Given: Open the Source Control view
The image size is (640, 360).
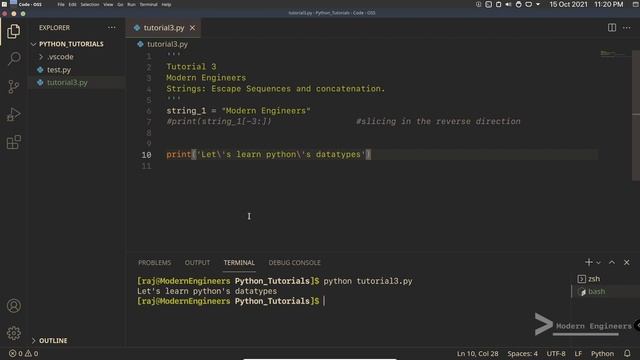Looking at the screenshot, I should (x=13, y=87).
